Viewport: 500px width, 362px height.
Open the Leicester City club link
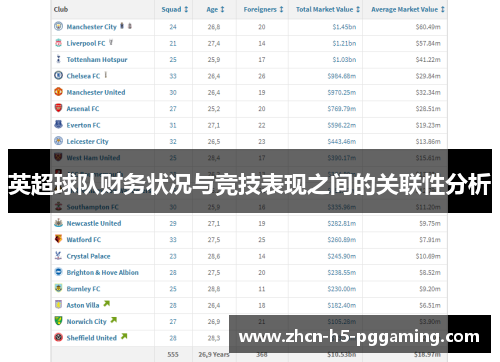87,142
